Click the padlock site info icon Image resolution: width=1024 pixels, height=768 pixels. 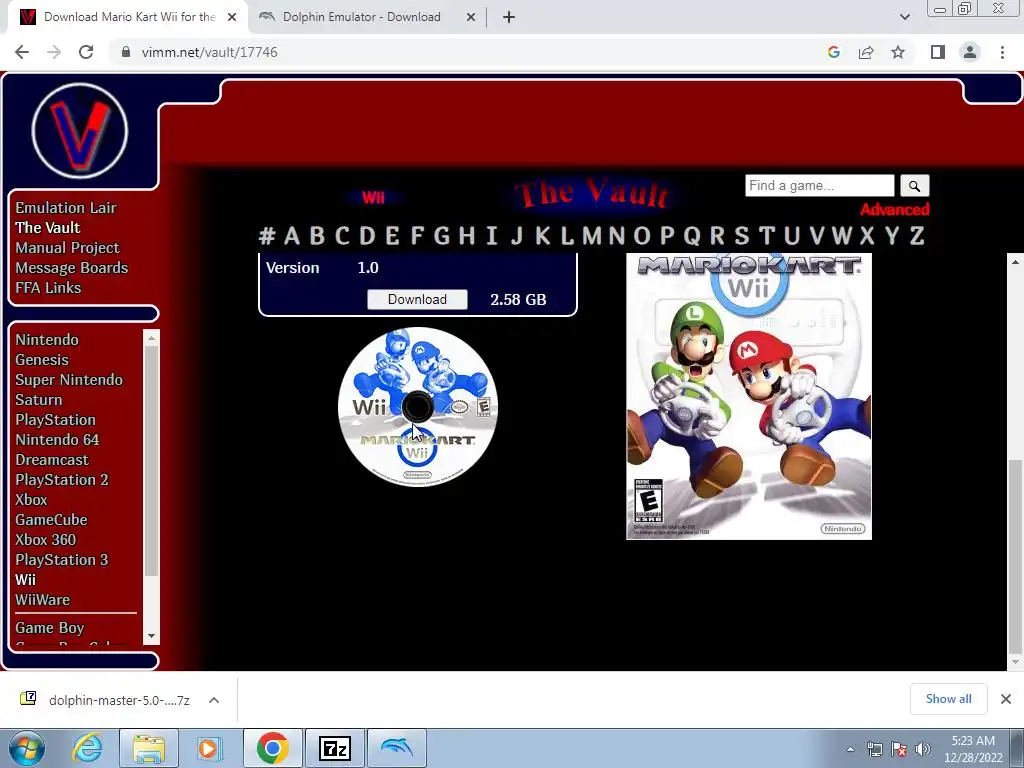[126, 52]
